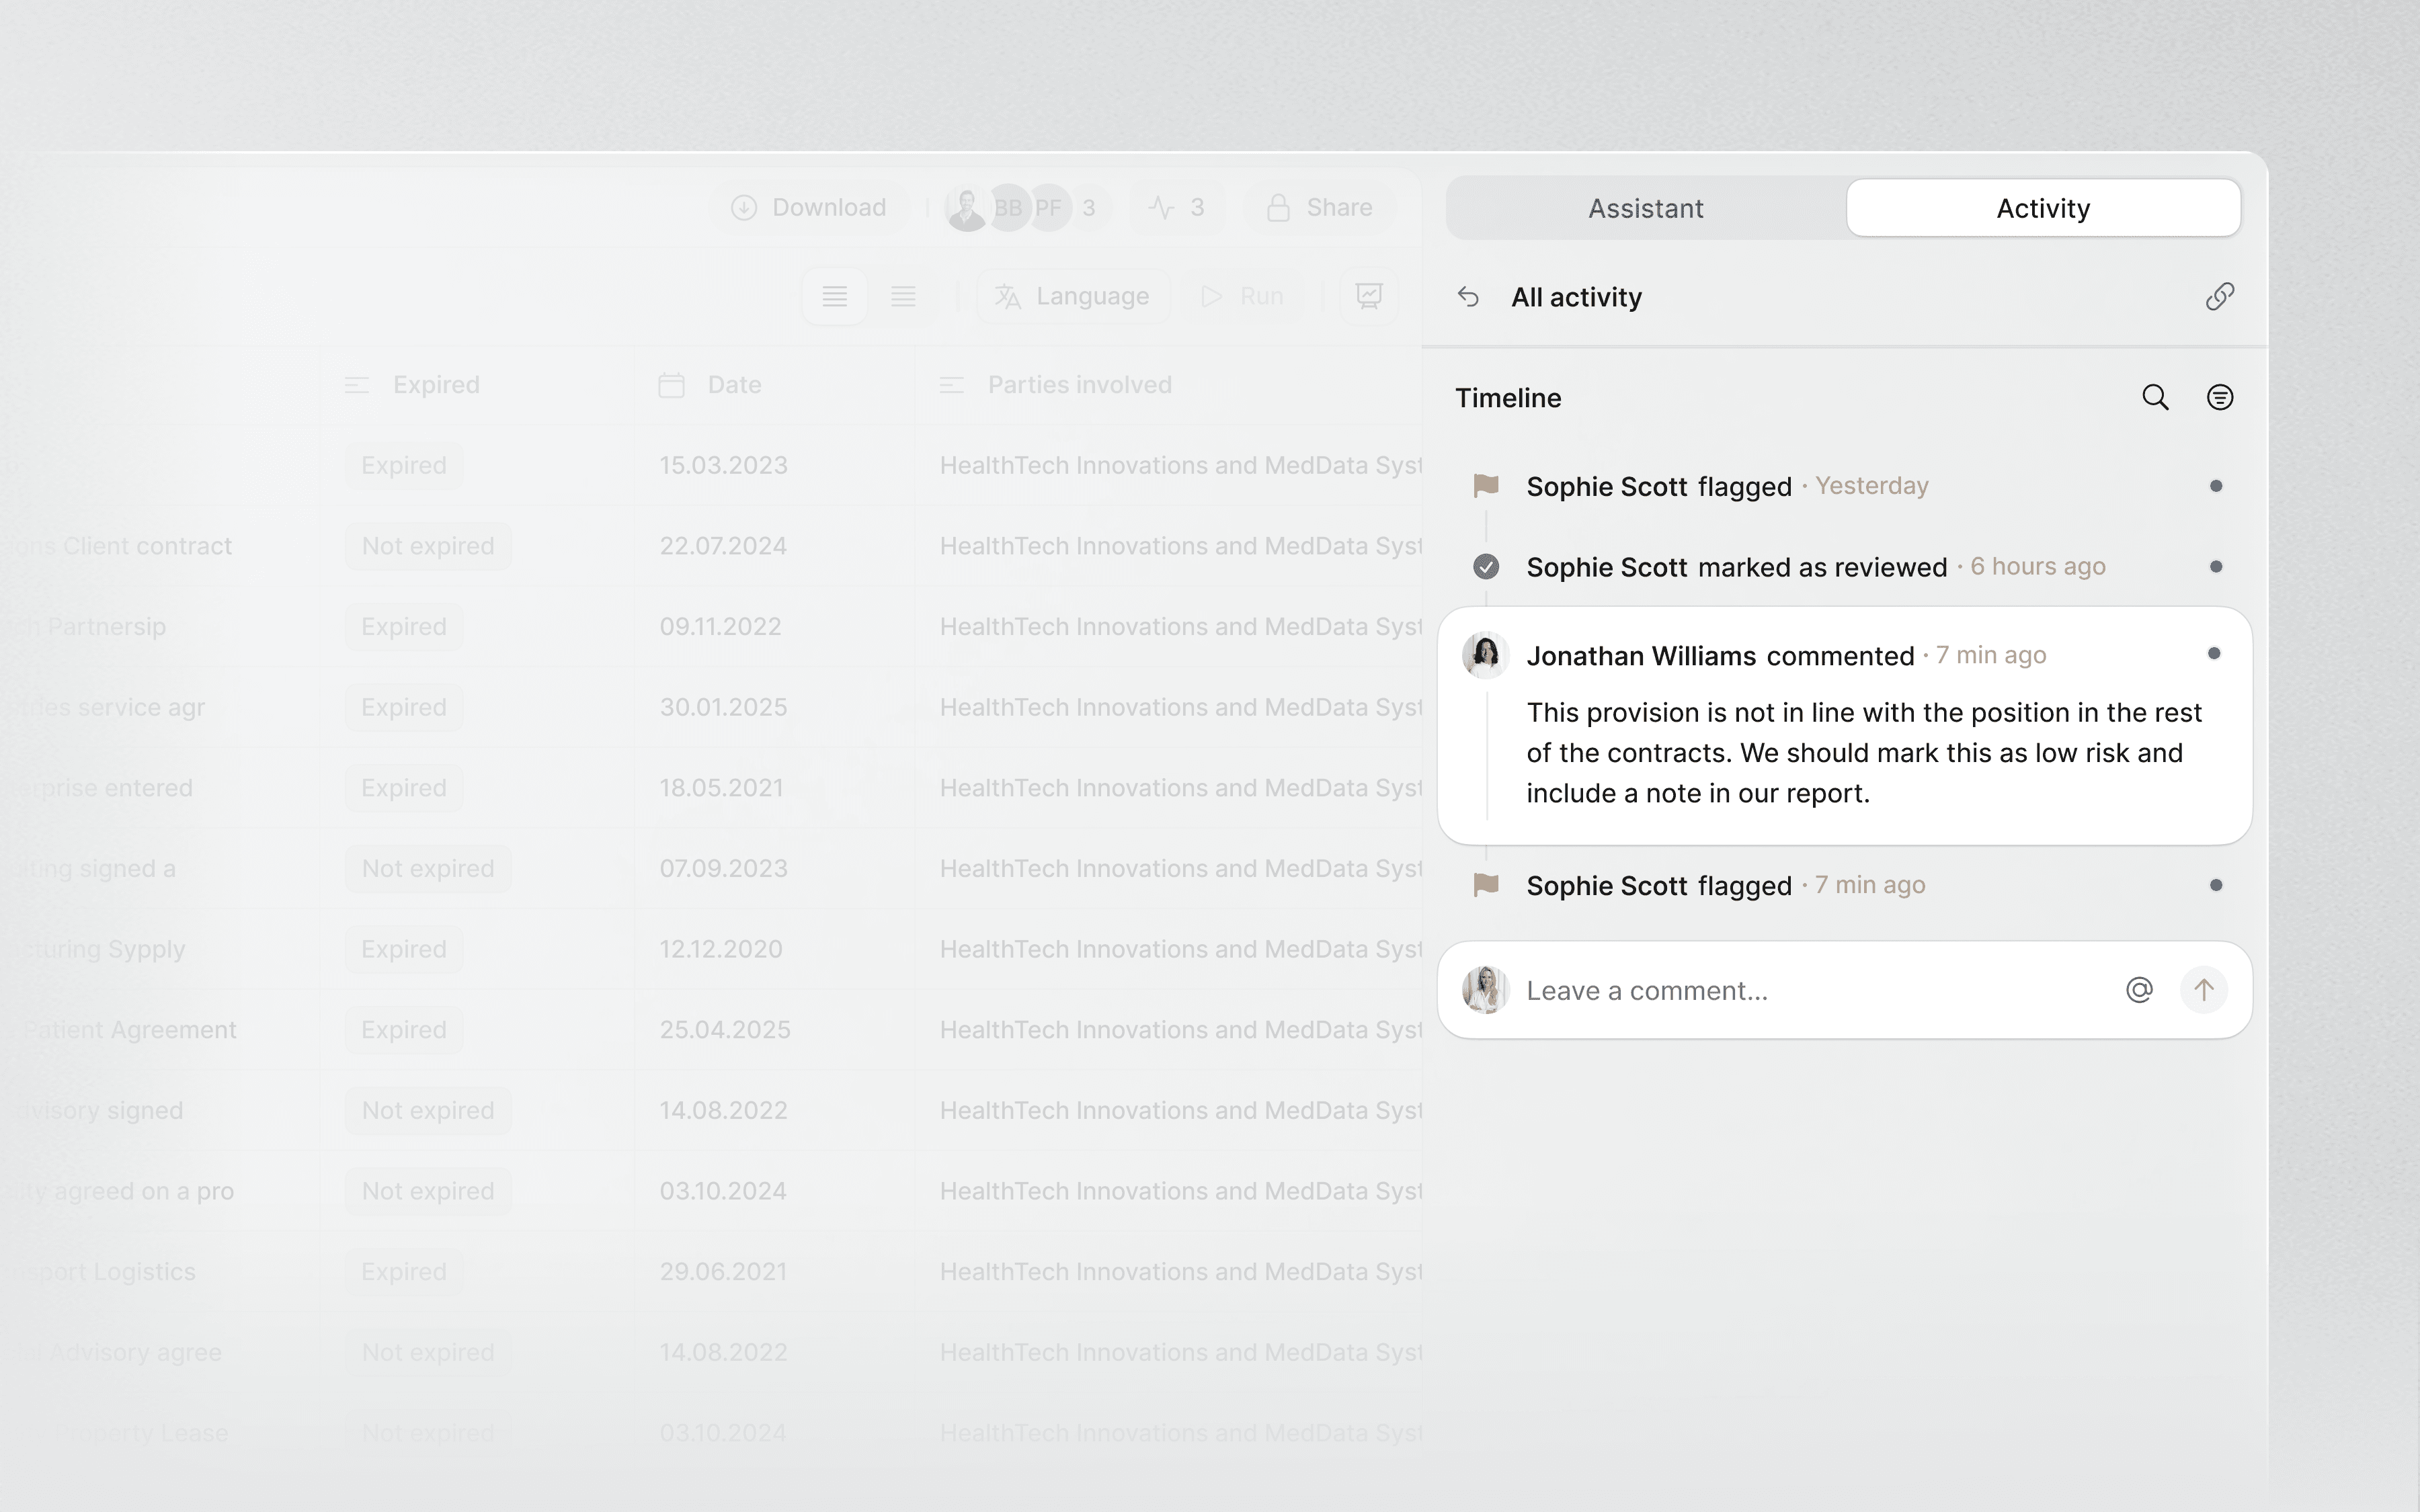Copy link with the chain icon
2420x1512 pixels.
point(2219,297)
